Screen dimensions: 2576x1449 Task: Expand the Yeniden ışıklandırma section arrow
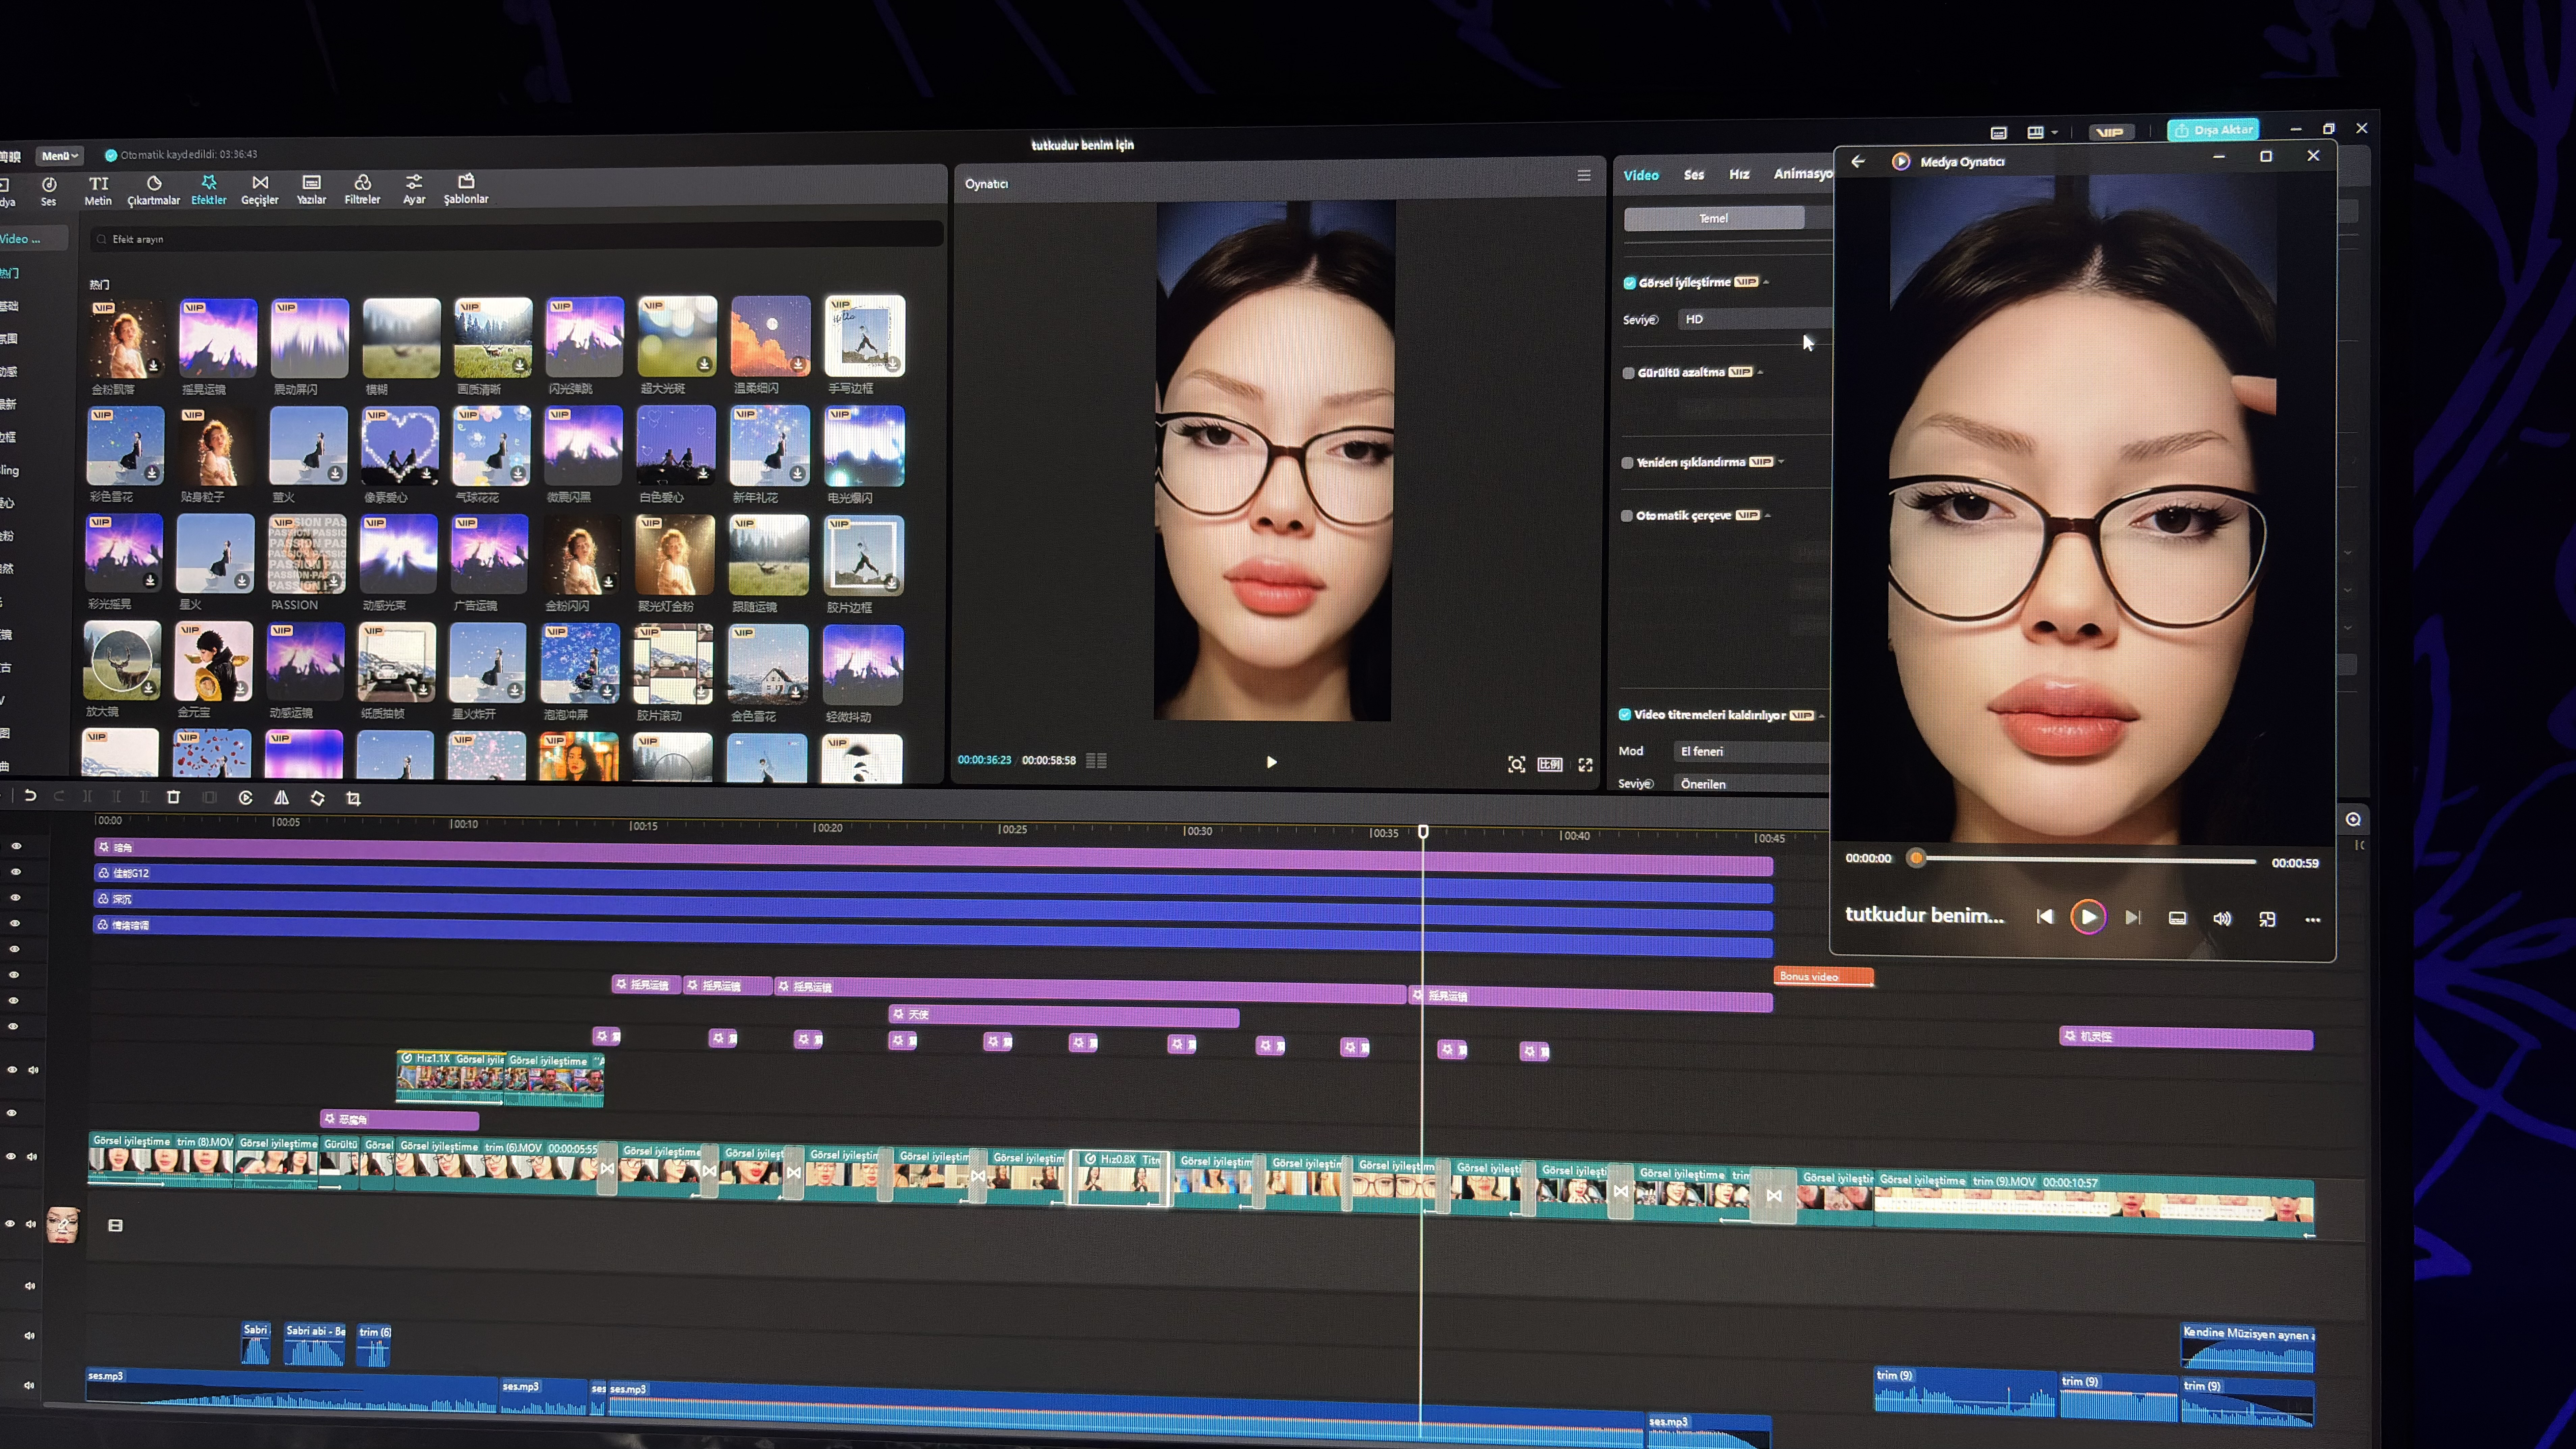[x=1781, y=462]
